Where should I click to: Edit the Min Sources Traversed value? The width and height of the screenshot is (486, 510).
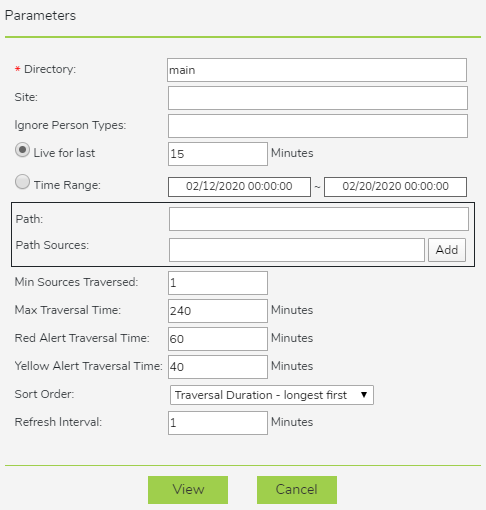click(218, 283)
